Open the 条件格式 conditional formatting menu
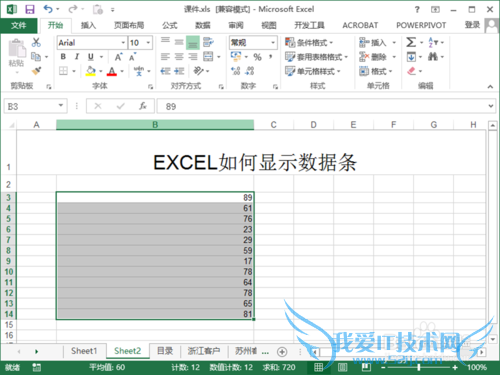 [x=309, y=42]
